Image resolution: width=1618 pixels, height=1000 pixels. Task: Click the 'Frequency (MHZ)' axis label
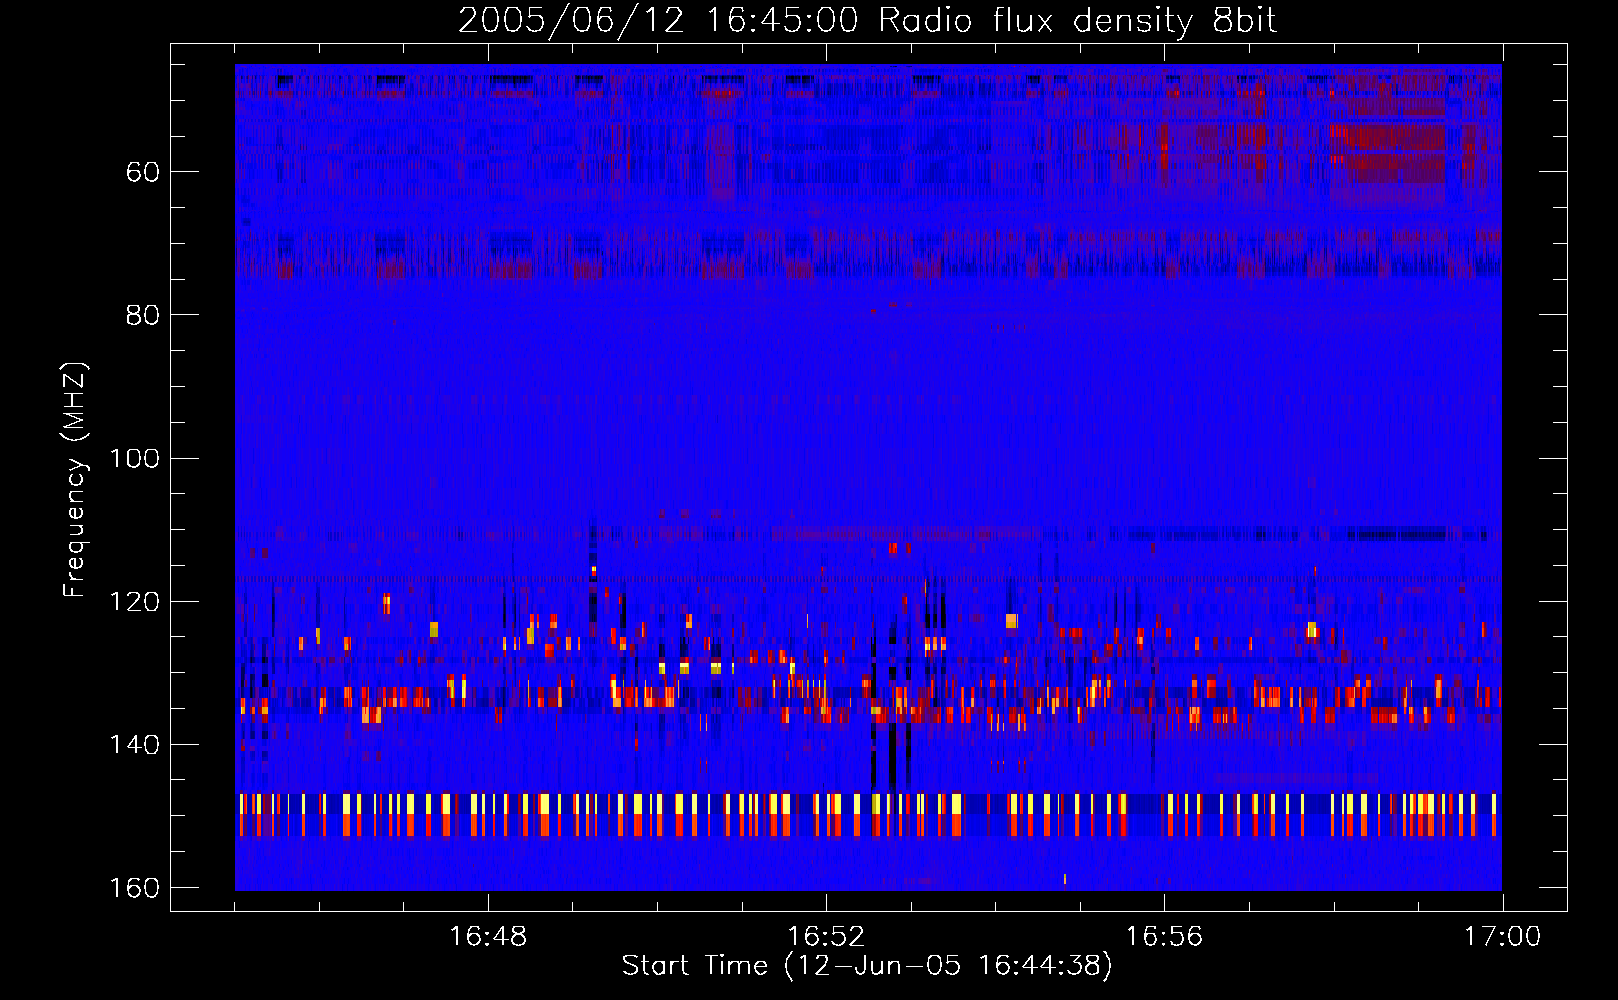point(75,479)
